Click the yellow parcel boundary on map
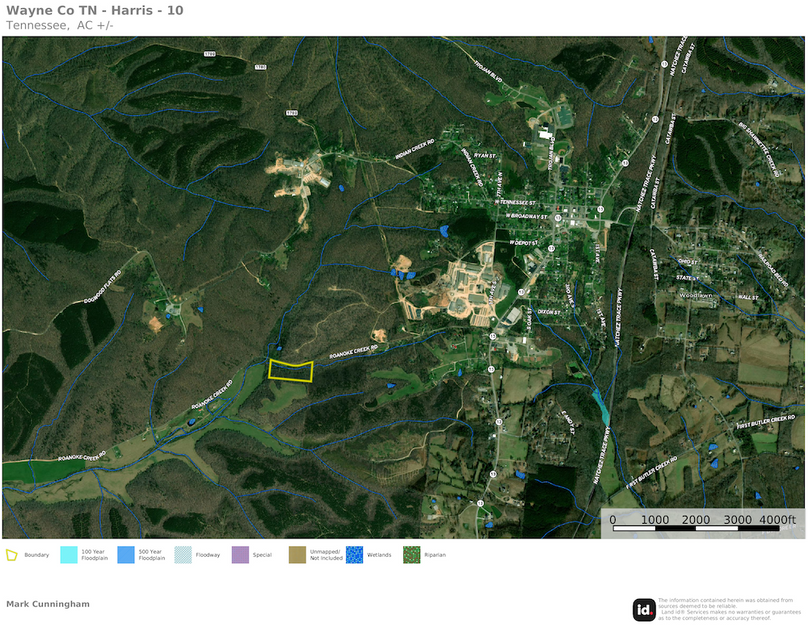The height and width of the screenshot is (625, 808). [x=291, y=370]
